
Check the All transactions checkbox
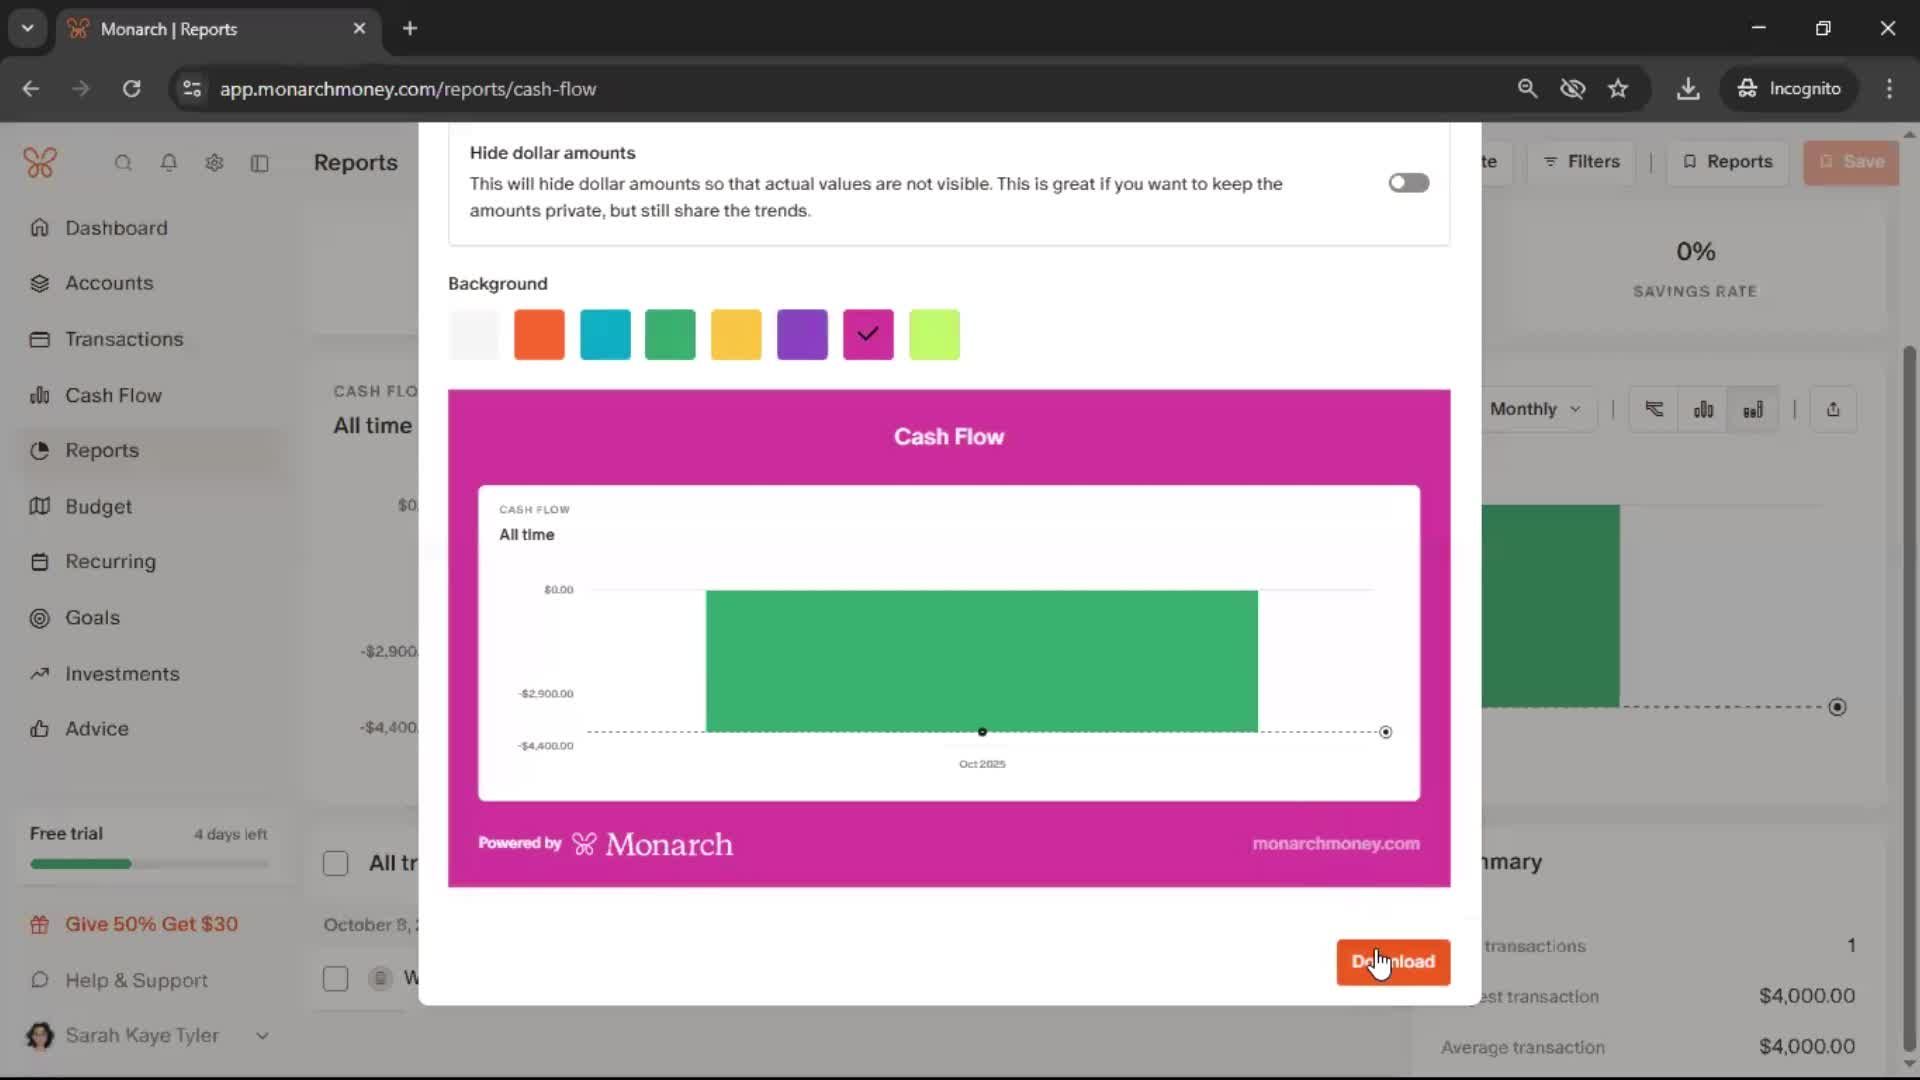pyautogui.click(x=336, y=863)
